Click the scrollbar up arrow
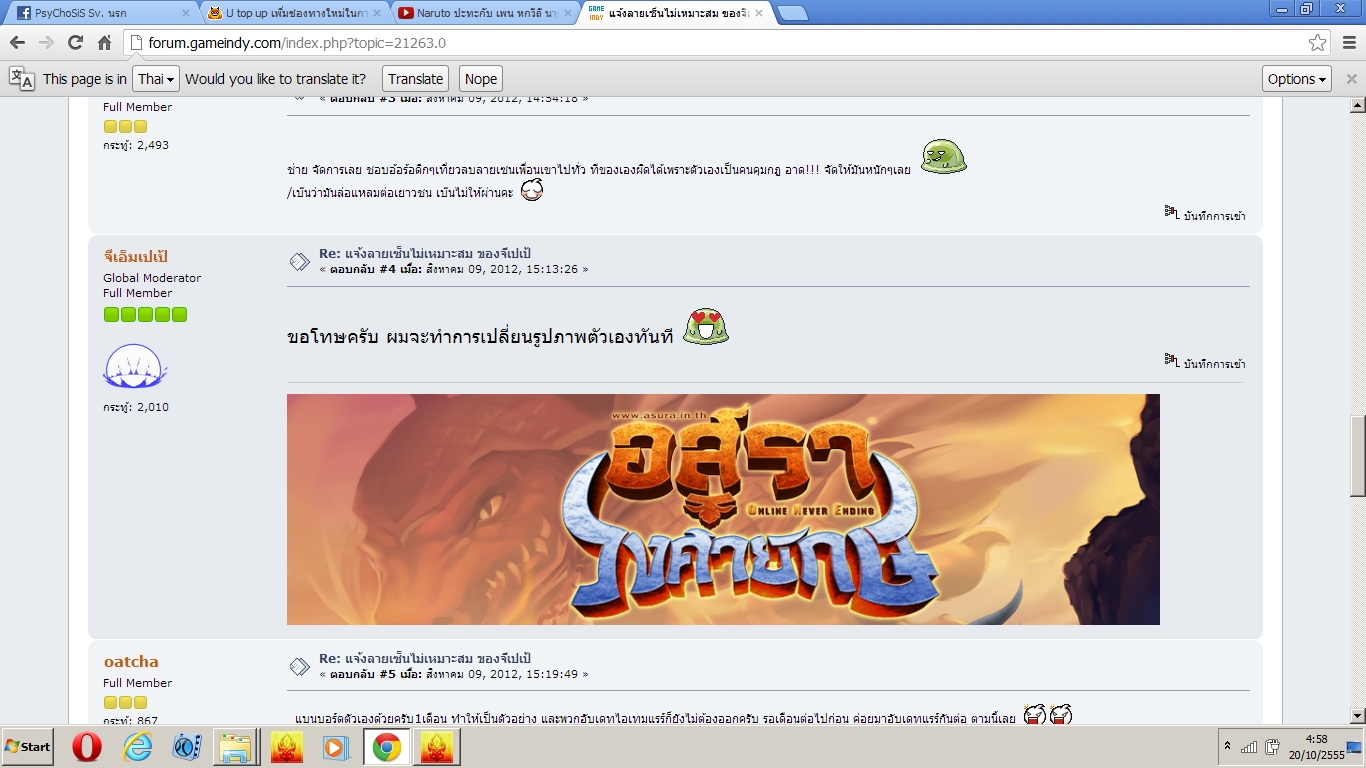Viewport: 1366px width, 768px height. (1358, 104)
